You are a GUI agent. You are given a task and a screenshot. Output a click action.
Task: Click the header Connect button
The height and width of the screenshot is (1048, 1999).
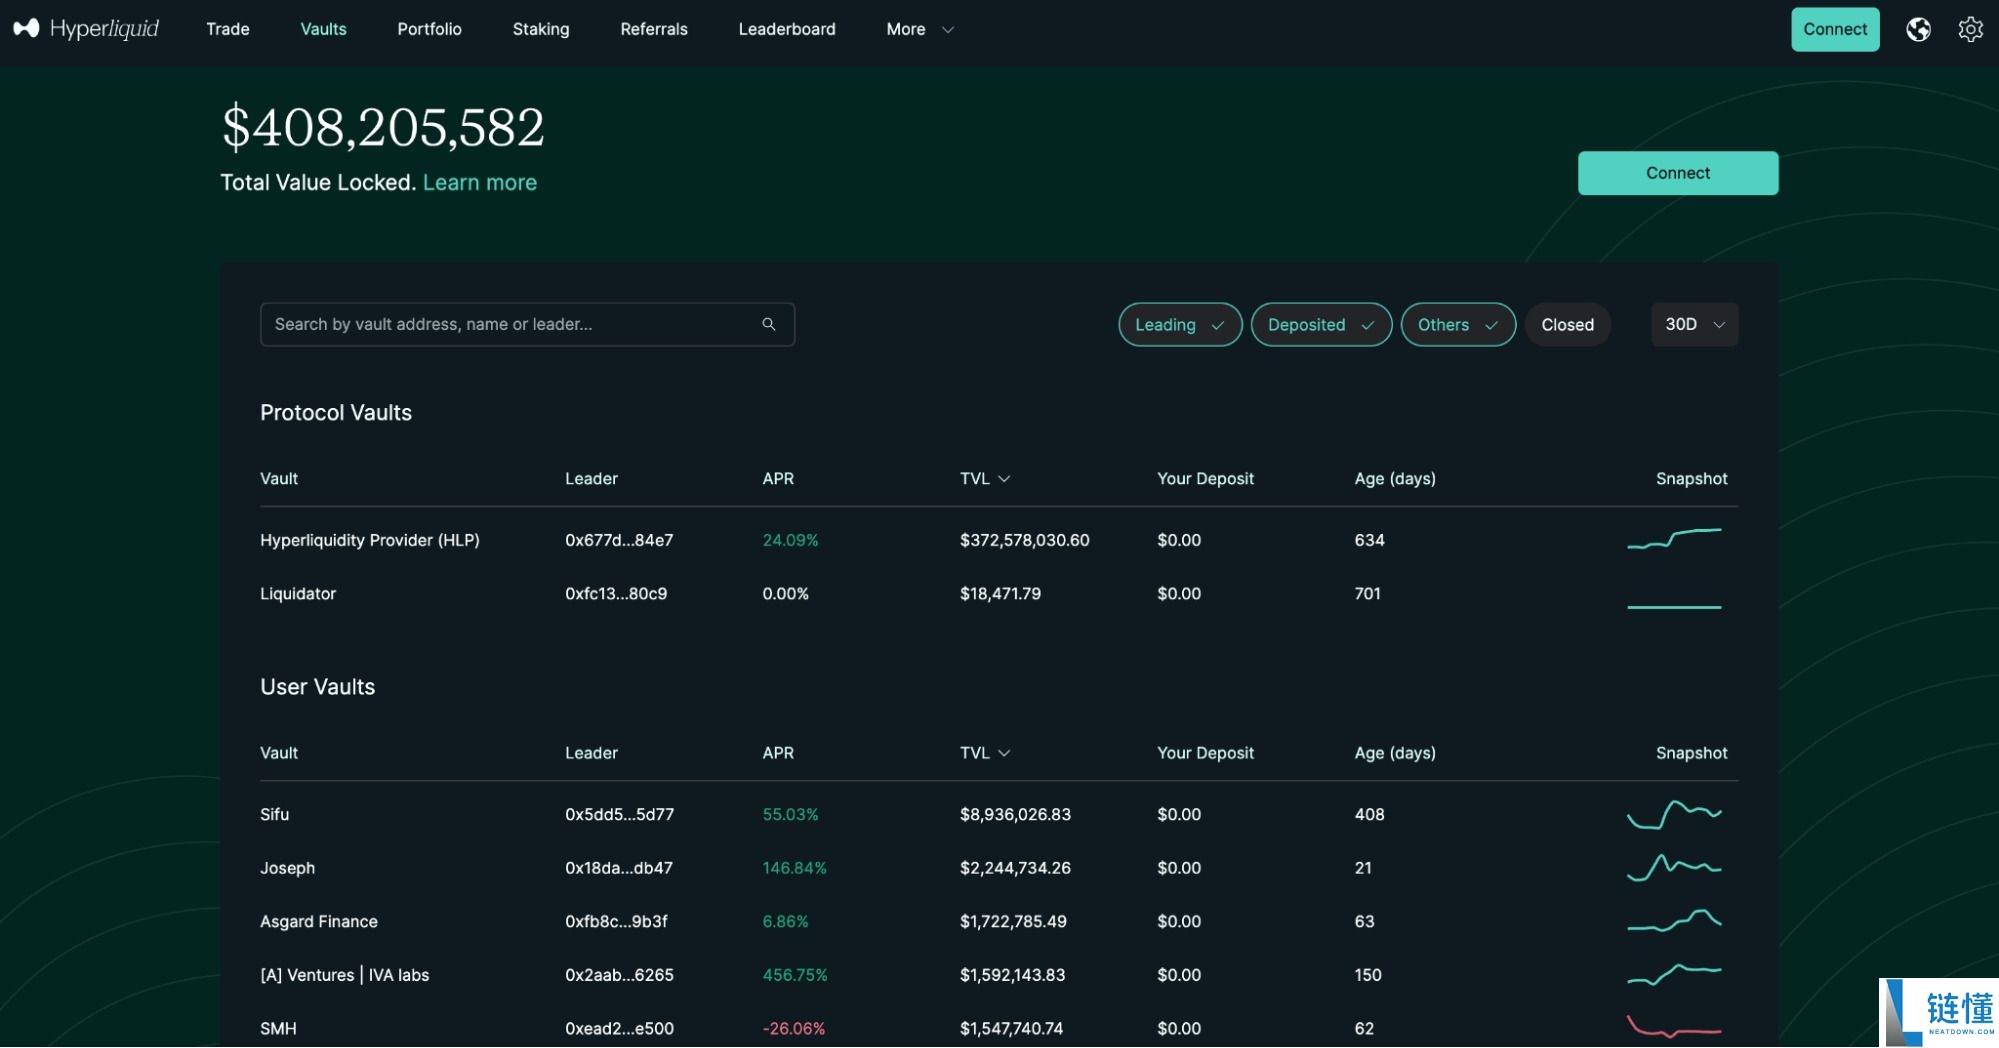coord(1835,29)
